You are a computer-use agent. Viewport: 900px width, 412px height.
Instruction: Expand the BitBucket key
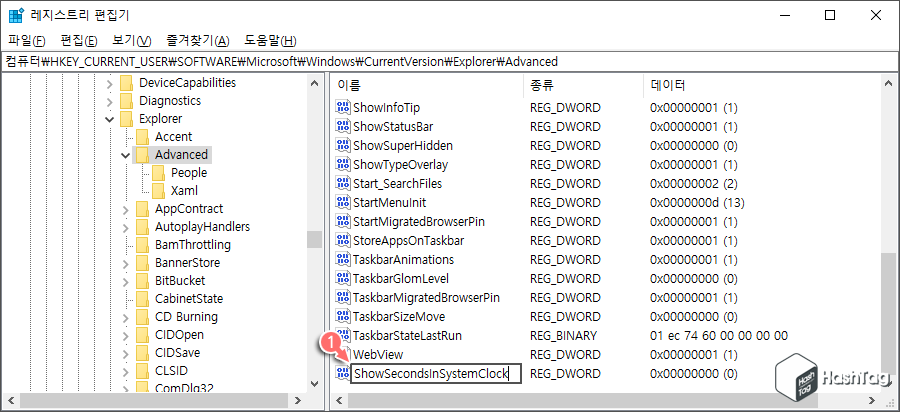125,281
